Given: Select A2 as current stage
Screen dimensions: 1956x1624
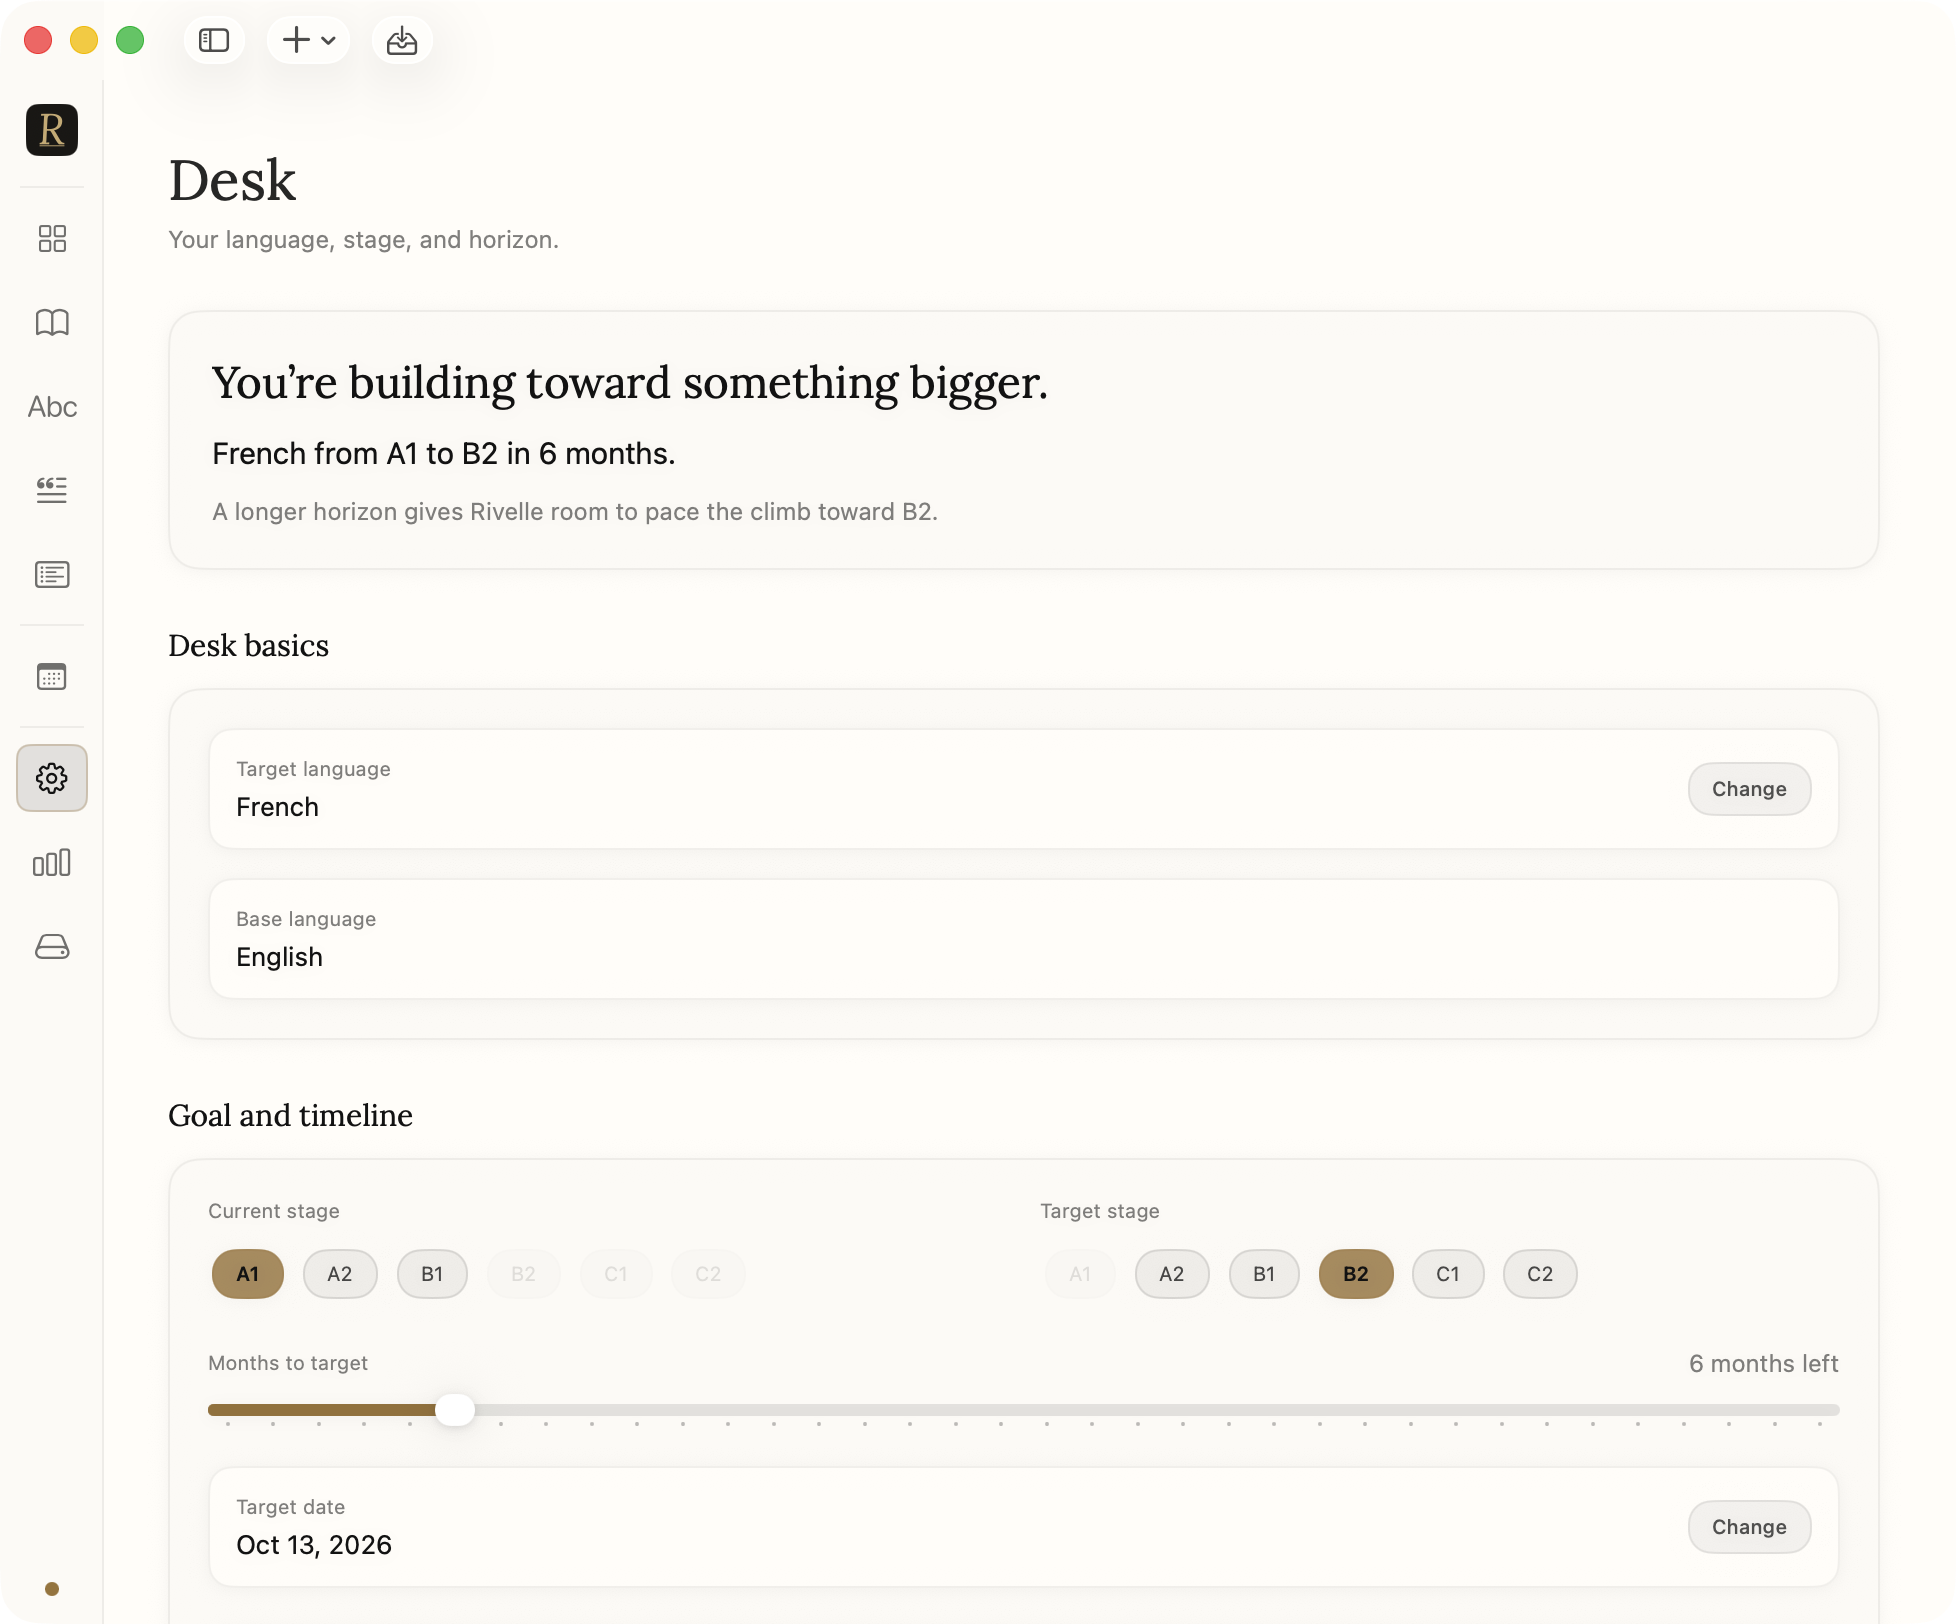Looking at the screenshot, I should click(x=340, y=1274).
